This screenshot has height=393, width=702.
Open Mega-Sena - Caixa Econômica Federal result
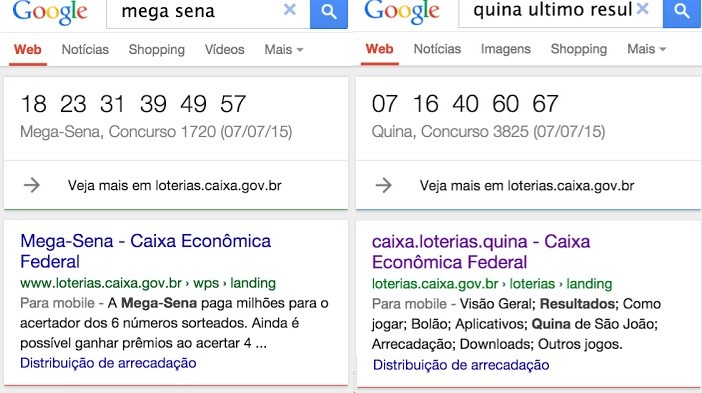(x=146, y=251)
